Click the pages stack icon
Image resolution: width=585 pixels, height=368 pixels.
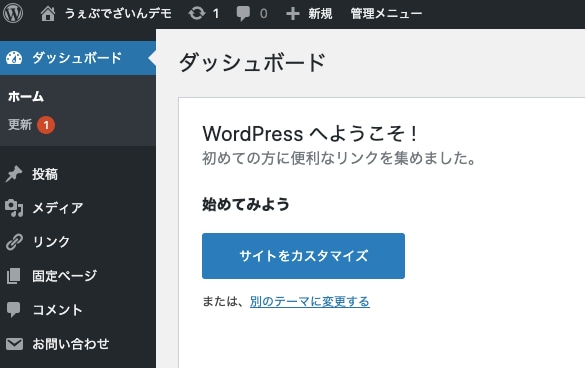(x=13, y=276)
